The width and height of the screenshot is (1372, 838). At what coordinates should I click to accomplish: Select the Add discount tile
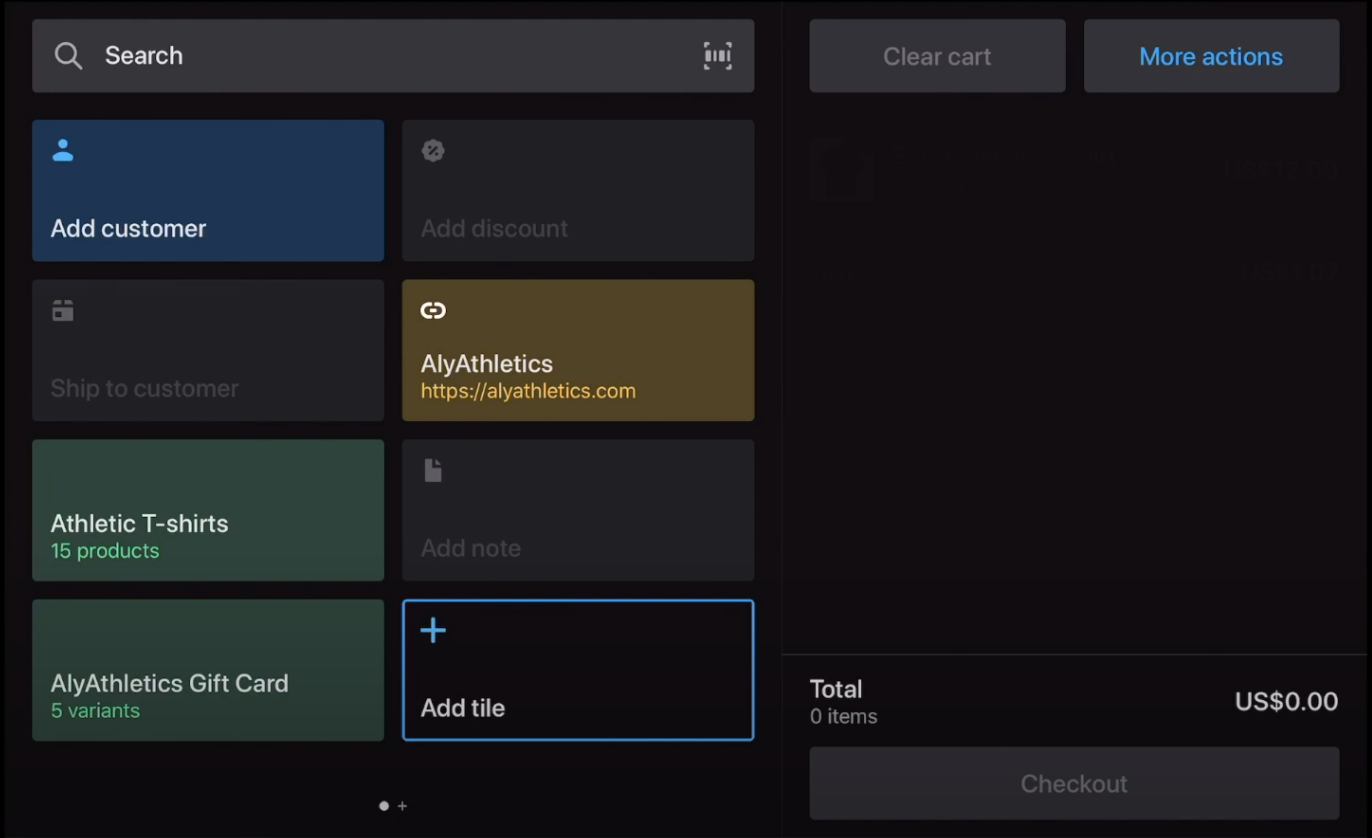click(x=578, y=190)
